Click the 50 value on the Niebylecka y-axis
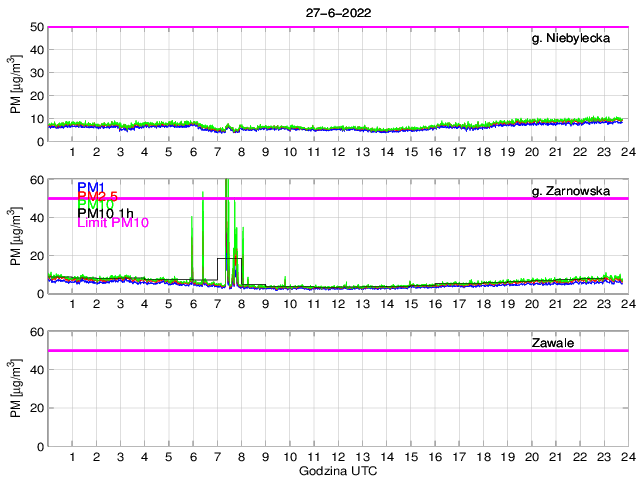The image size is (640, 480). click(33, 27)
